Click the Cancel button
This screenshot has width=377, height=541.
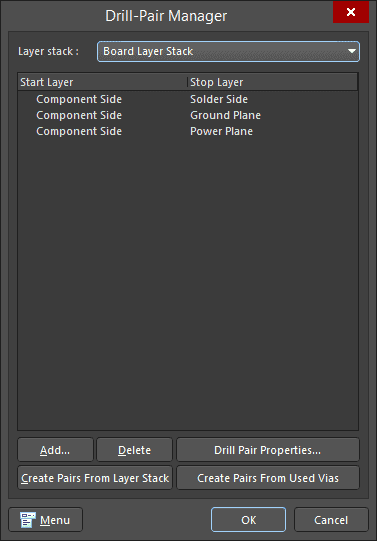(x=331, y=520)
